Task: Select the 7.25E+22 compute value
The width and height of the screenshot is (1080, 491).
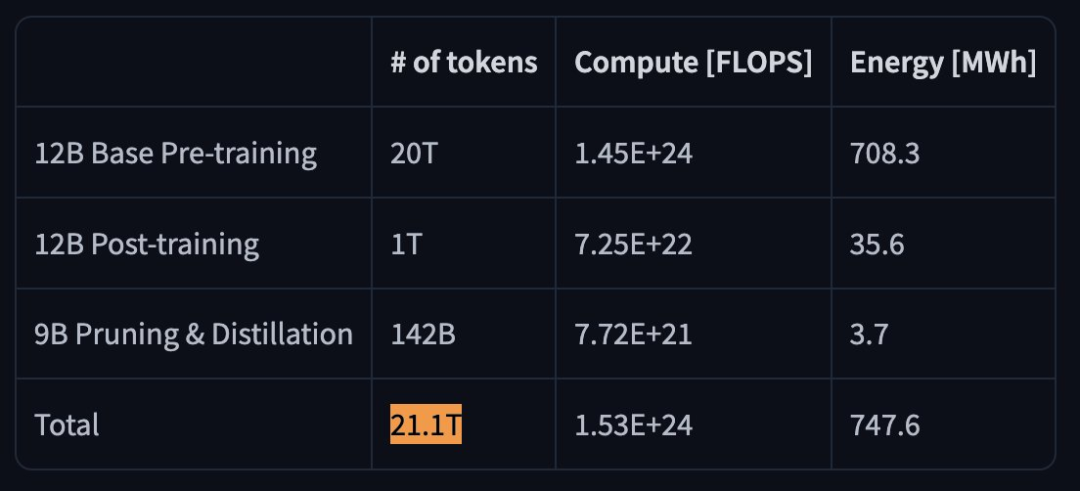Action: [633, 244]
